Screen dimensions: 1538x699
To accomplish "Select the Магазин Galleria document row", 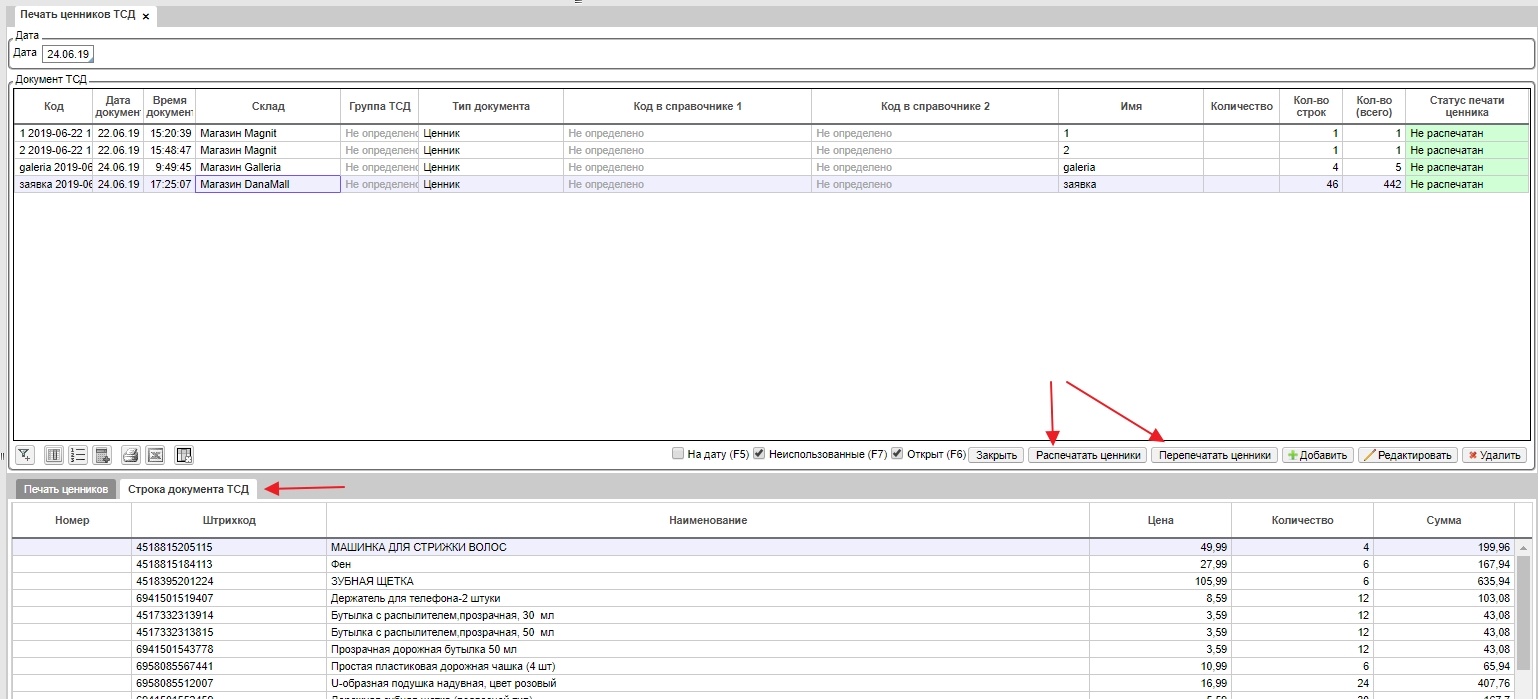I will point(267,167).
